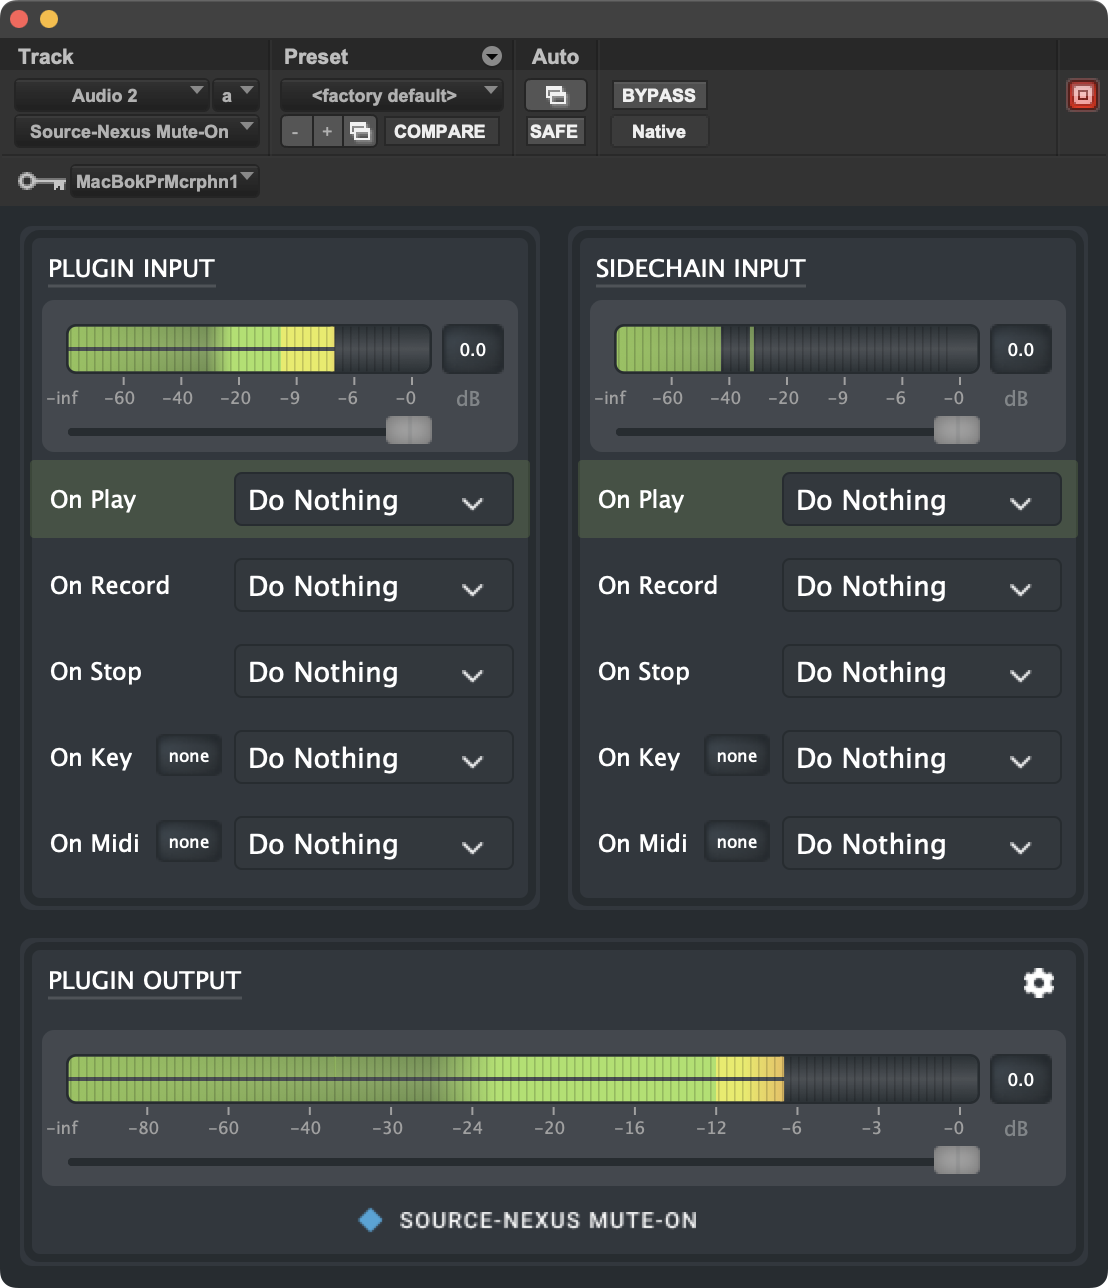Click the Plugin Output gain slider handle
1108x1288 pixels.
956,1160
